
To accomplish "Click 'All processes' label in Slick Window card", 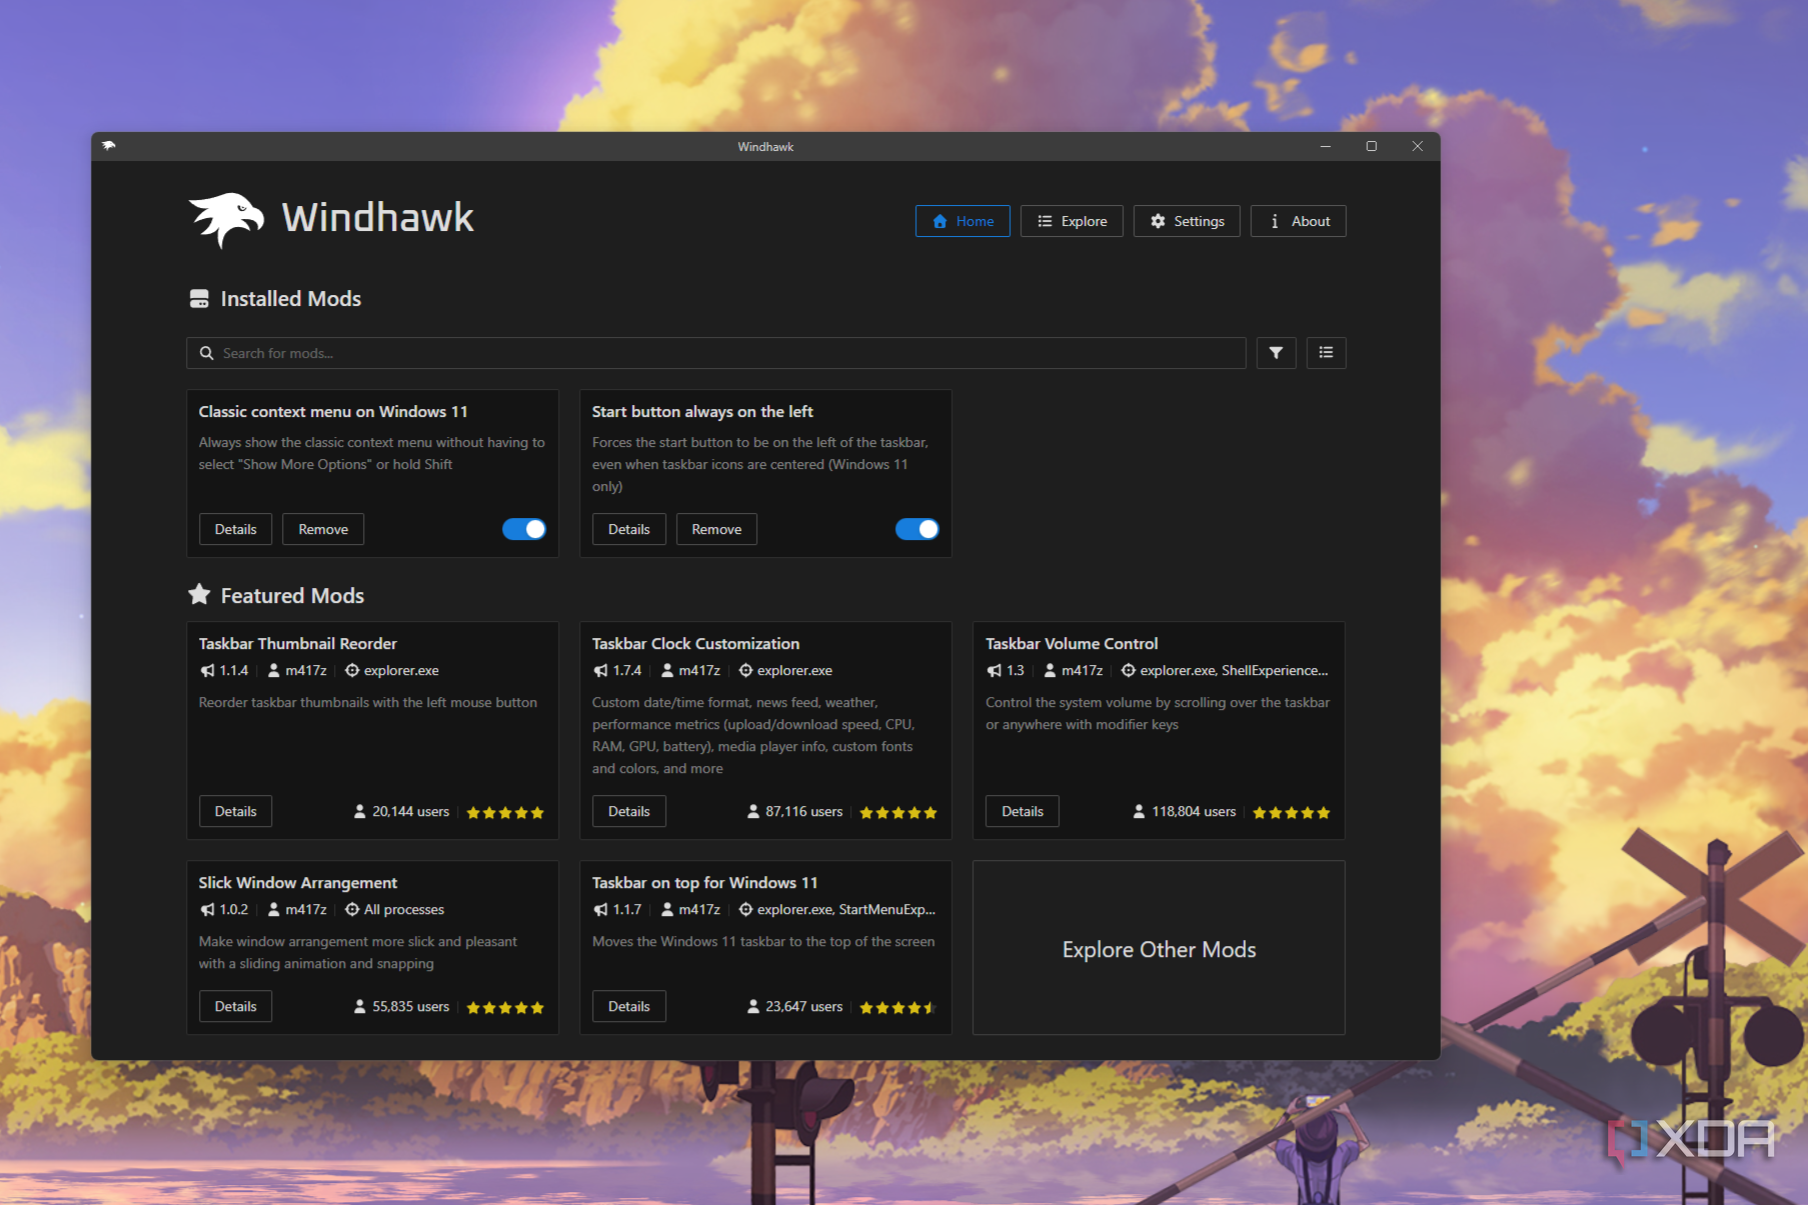I will (404, 909).
